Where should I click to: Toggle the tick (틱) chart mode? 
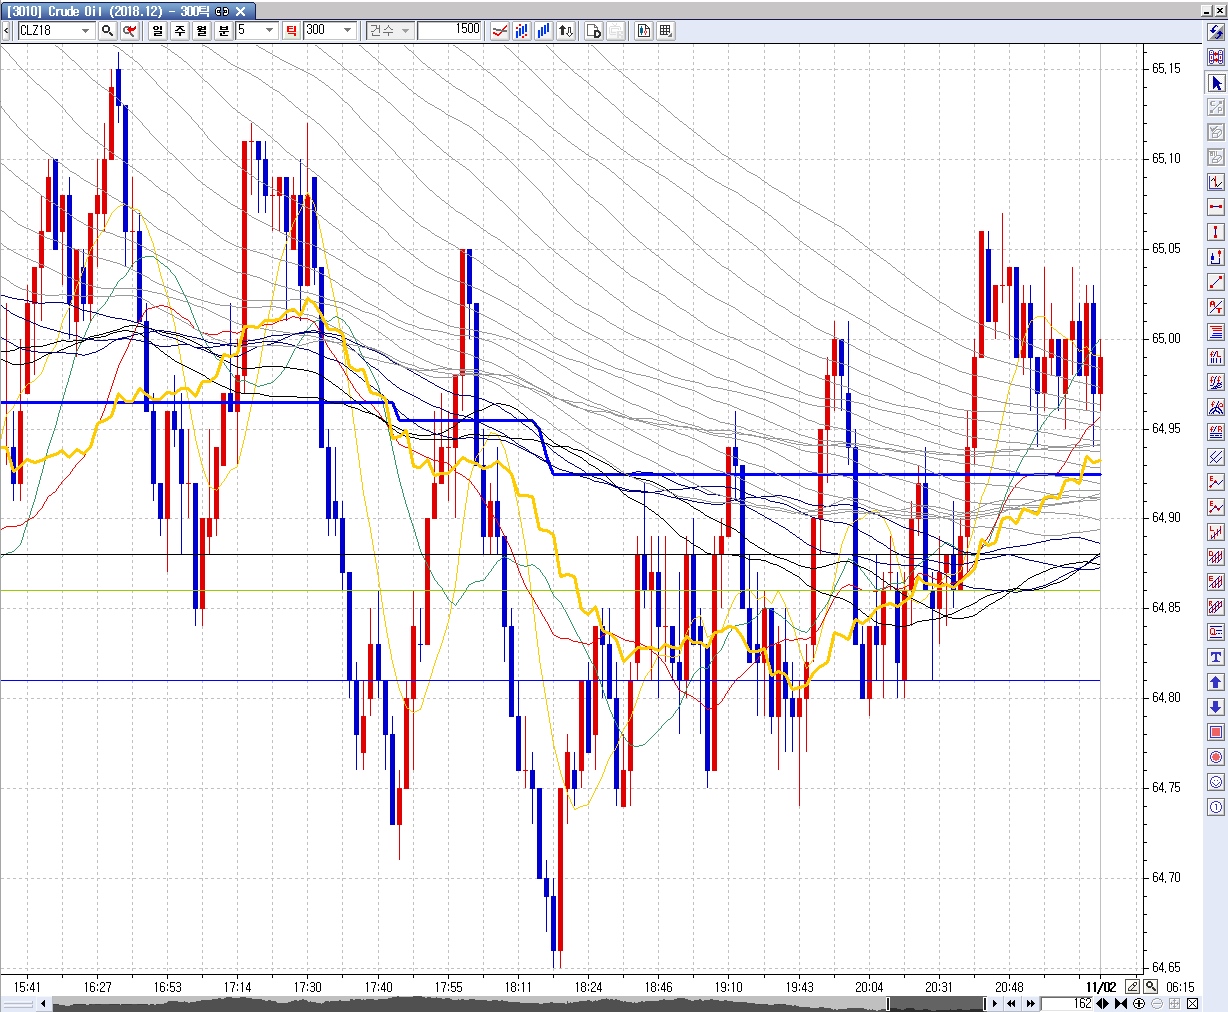tap(291, 30)
